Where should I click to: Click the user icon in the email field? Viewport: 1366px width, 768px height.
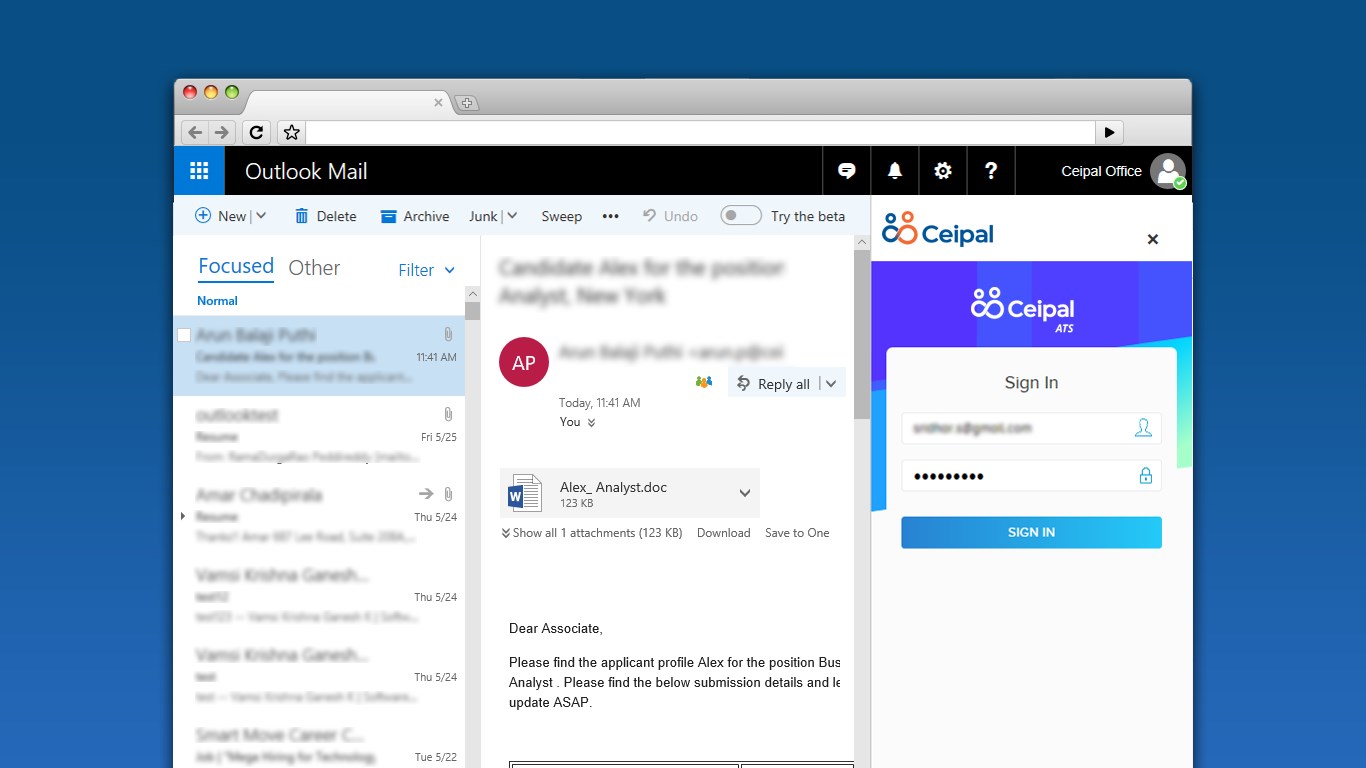pyautogui.click(x=1143, y=428)
